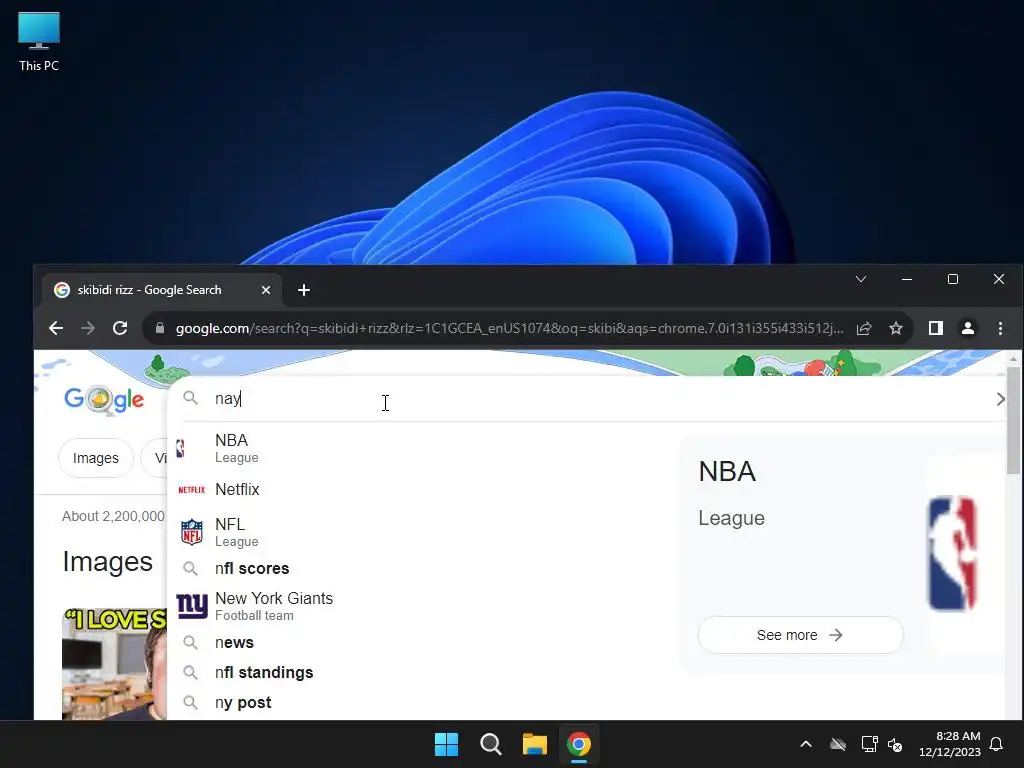This screenshot has width=1024, height=768.
Task: Open taskbar Search
Action: tap(490, 744)
